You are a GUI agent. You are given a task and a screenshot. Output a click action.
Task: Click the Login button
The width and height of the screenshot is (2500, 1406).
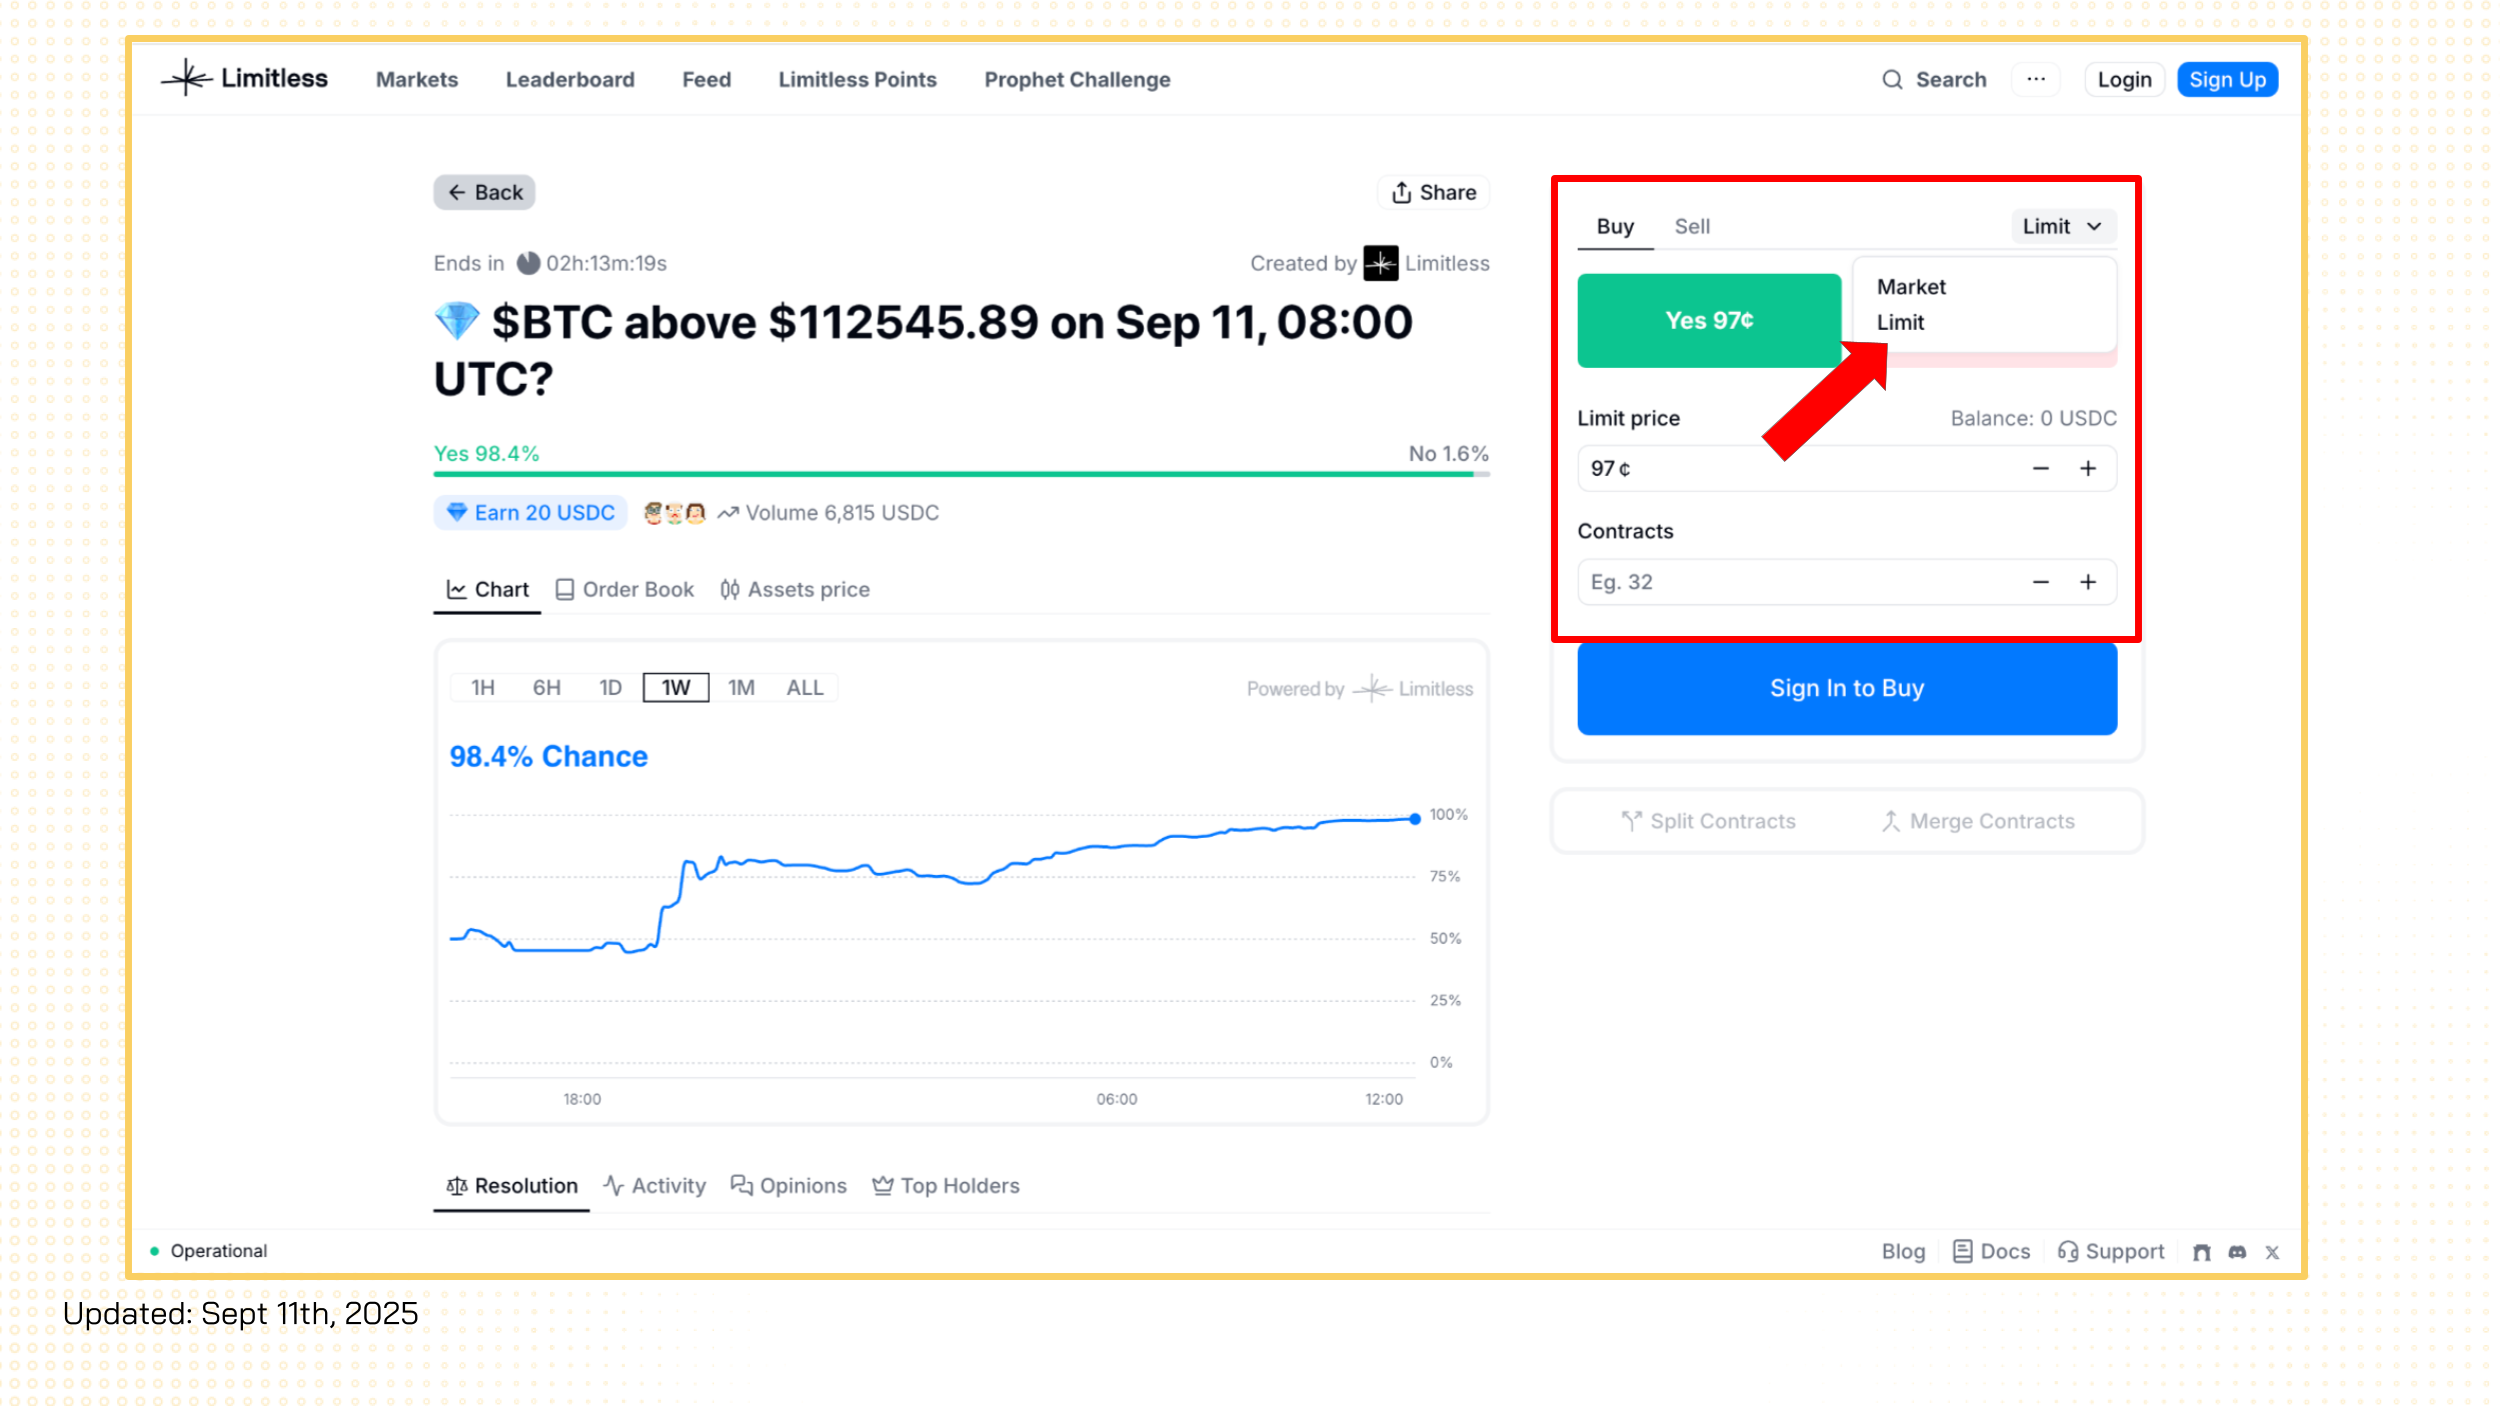point(2124,79)
